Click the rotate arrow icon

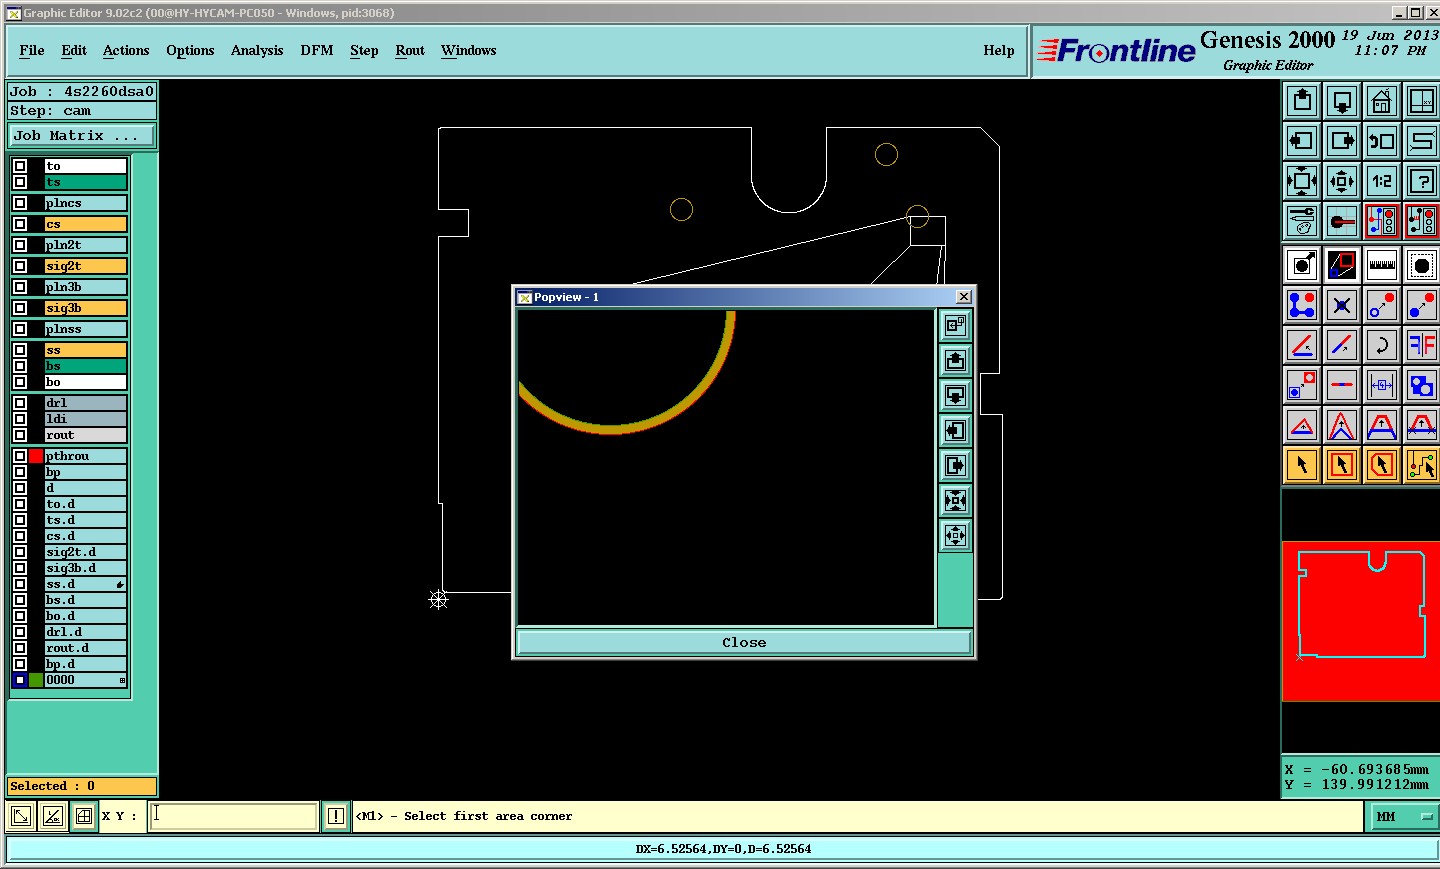1381,345
